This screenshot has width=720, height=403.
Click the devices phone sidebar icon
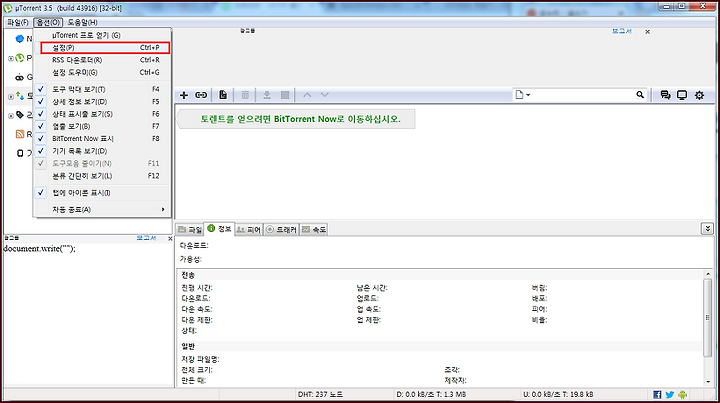20,153
